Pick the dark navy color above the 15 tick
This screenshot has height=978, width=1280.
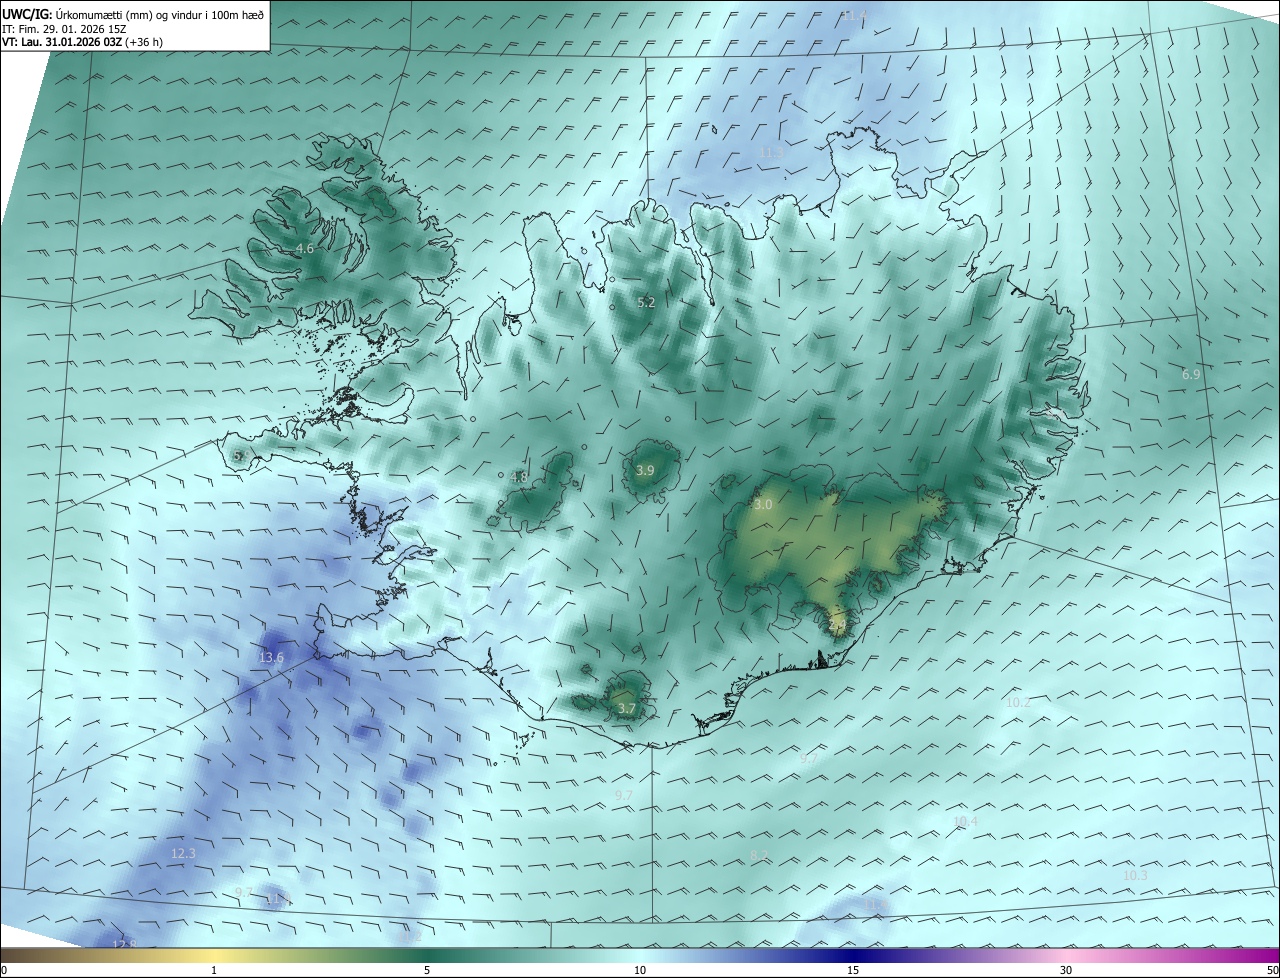(x=853, y=955)
